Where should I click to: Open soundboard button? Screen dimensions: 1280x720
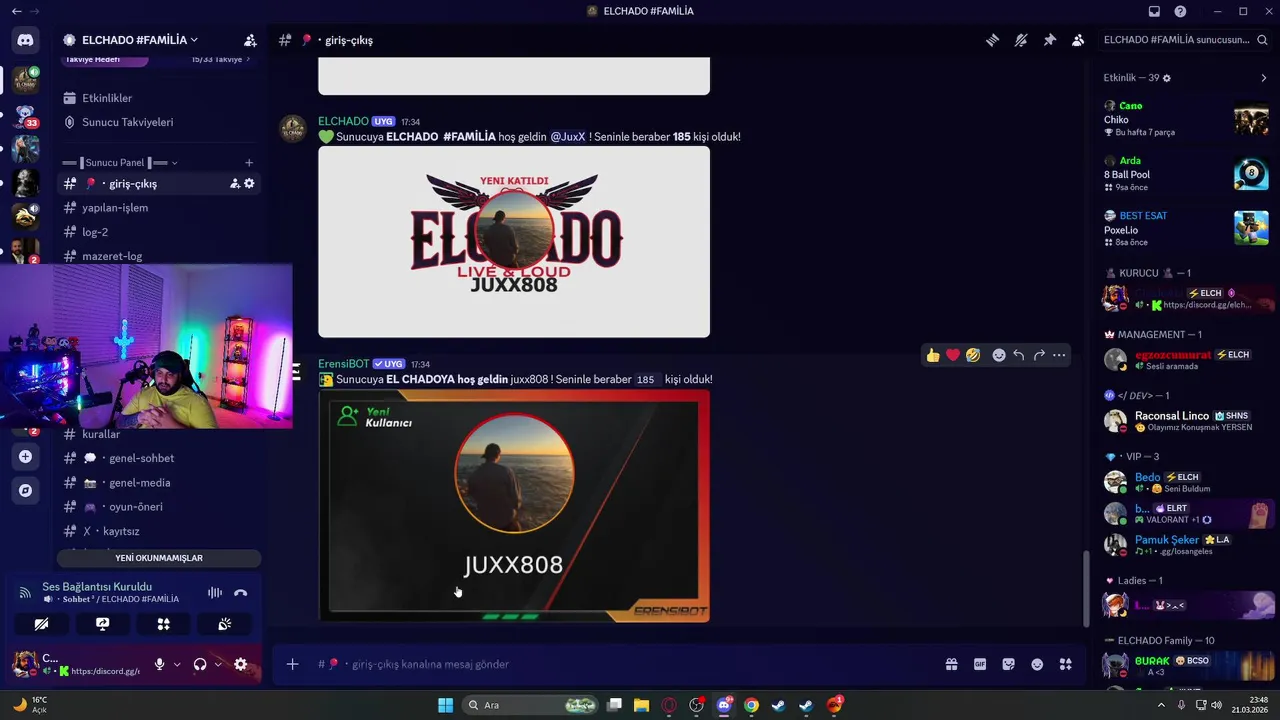225,624
